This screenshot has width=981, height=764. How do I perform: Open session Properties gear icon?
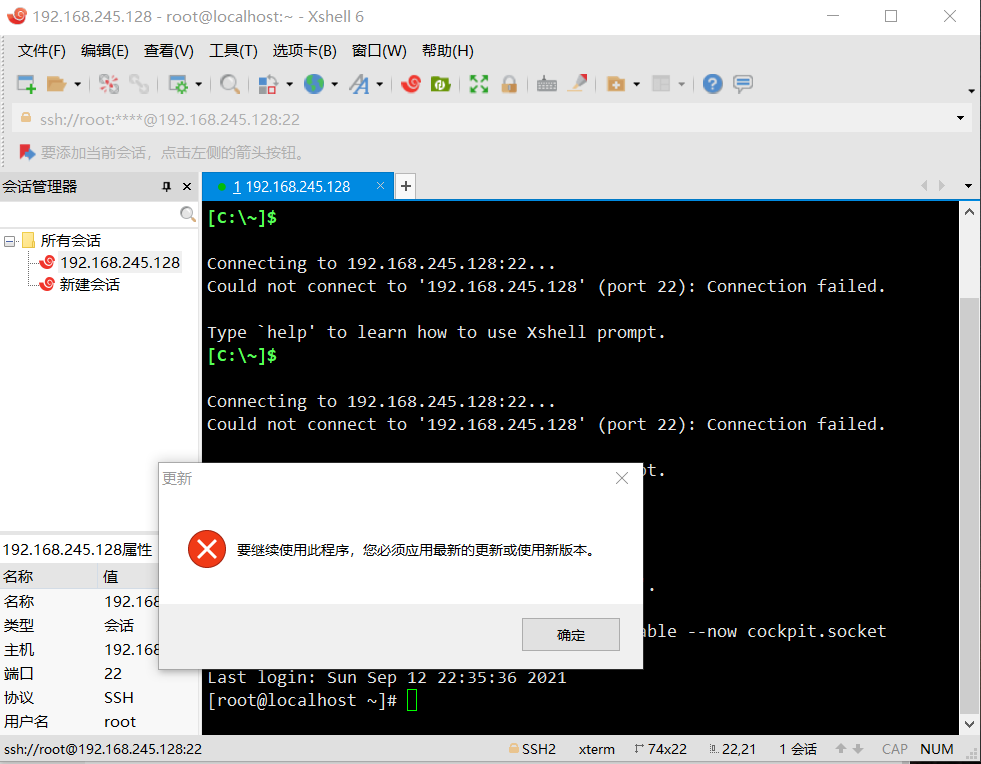[178, 84]
